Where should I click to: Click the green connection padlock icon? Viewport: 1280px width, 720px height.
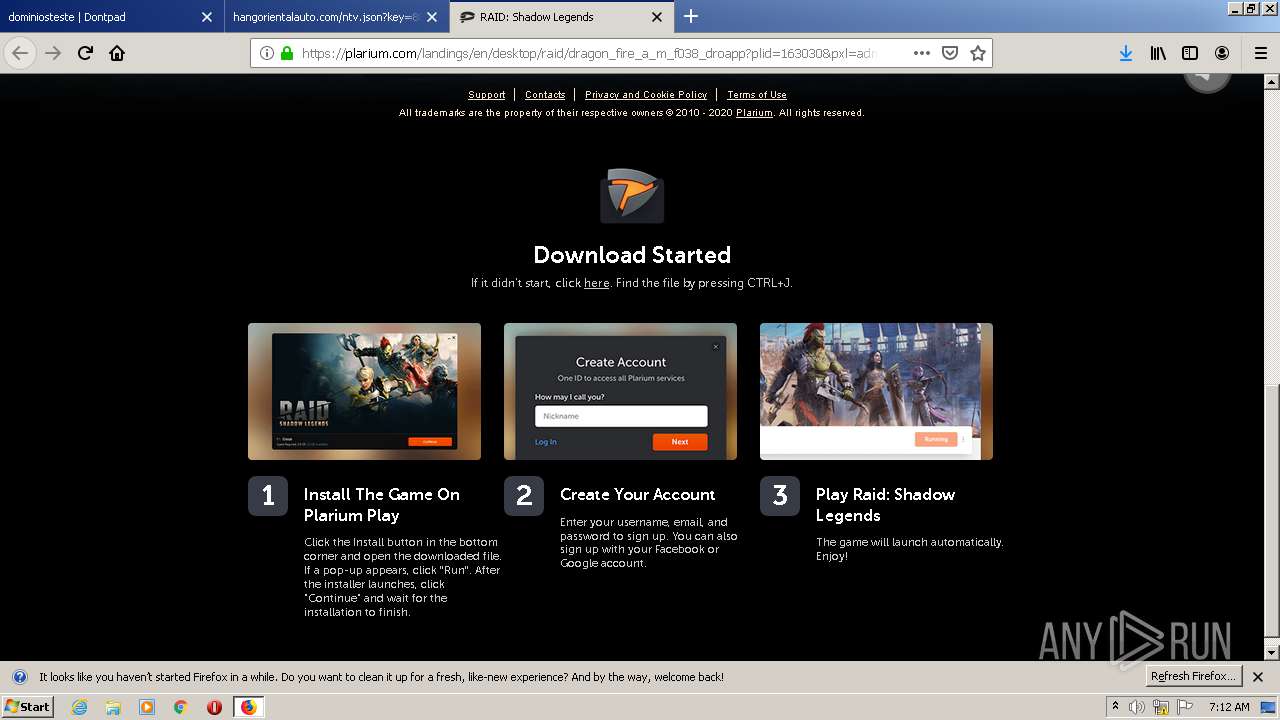point(287,53)
